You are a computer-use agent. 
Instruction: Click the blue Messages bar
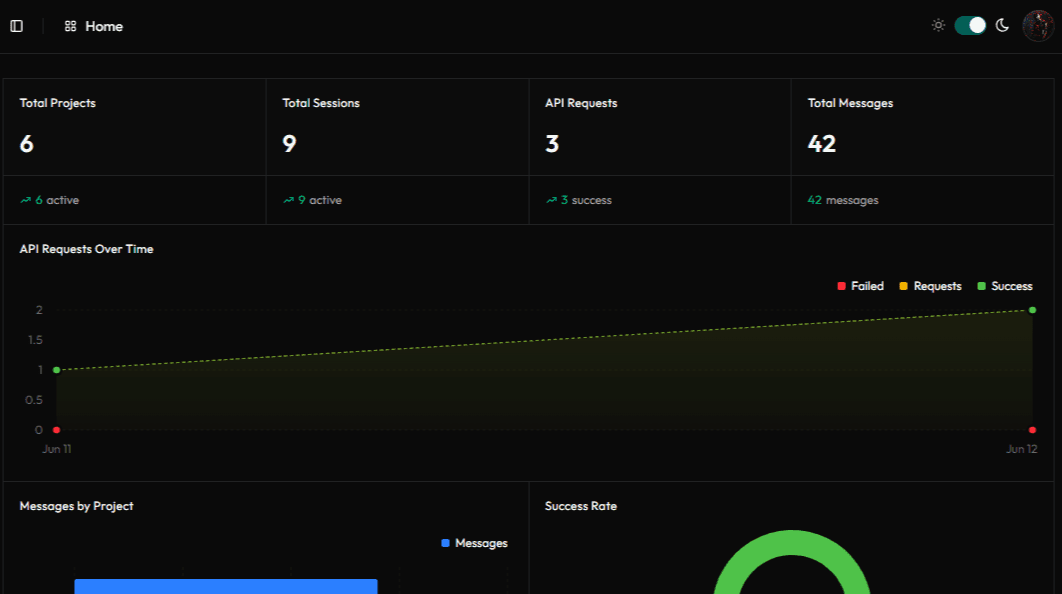tap(226, 587)
